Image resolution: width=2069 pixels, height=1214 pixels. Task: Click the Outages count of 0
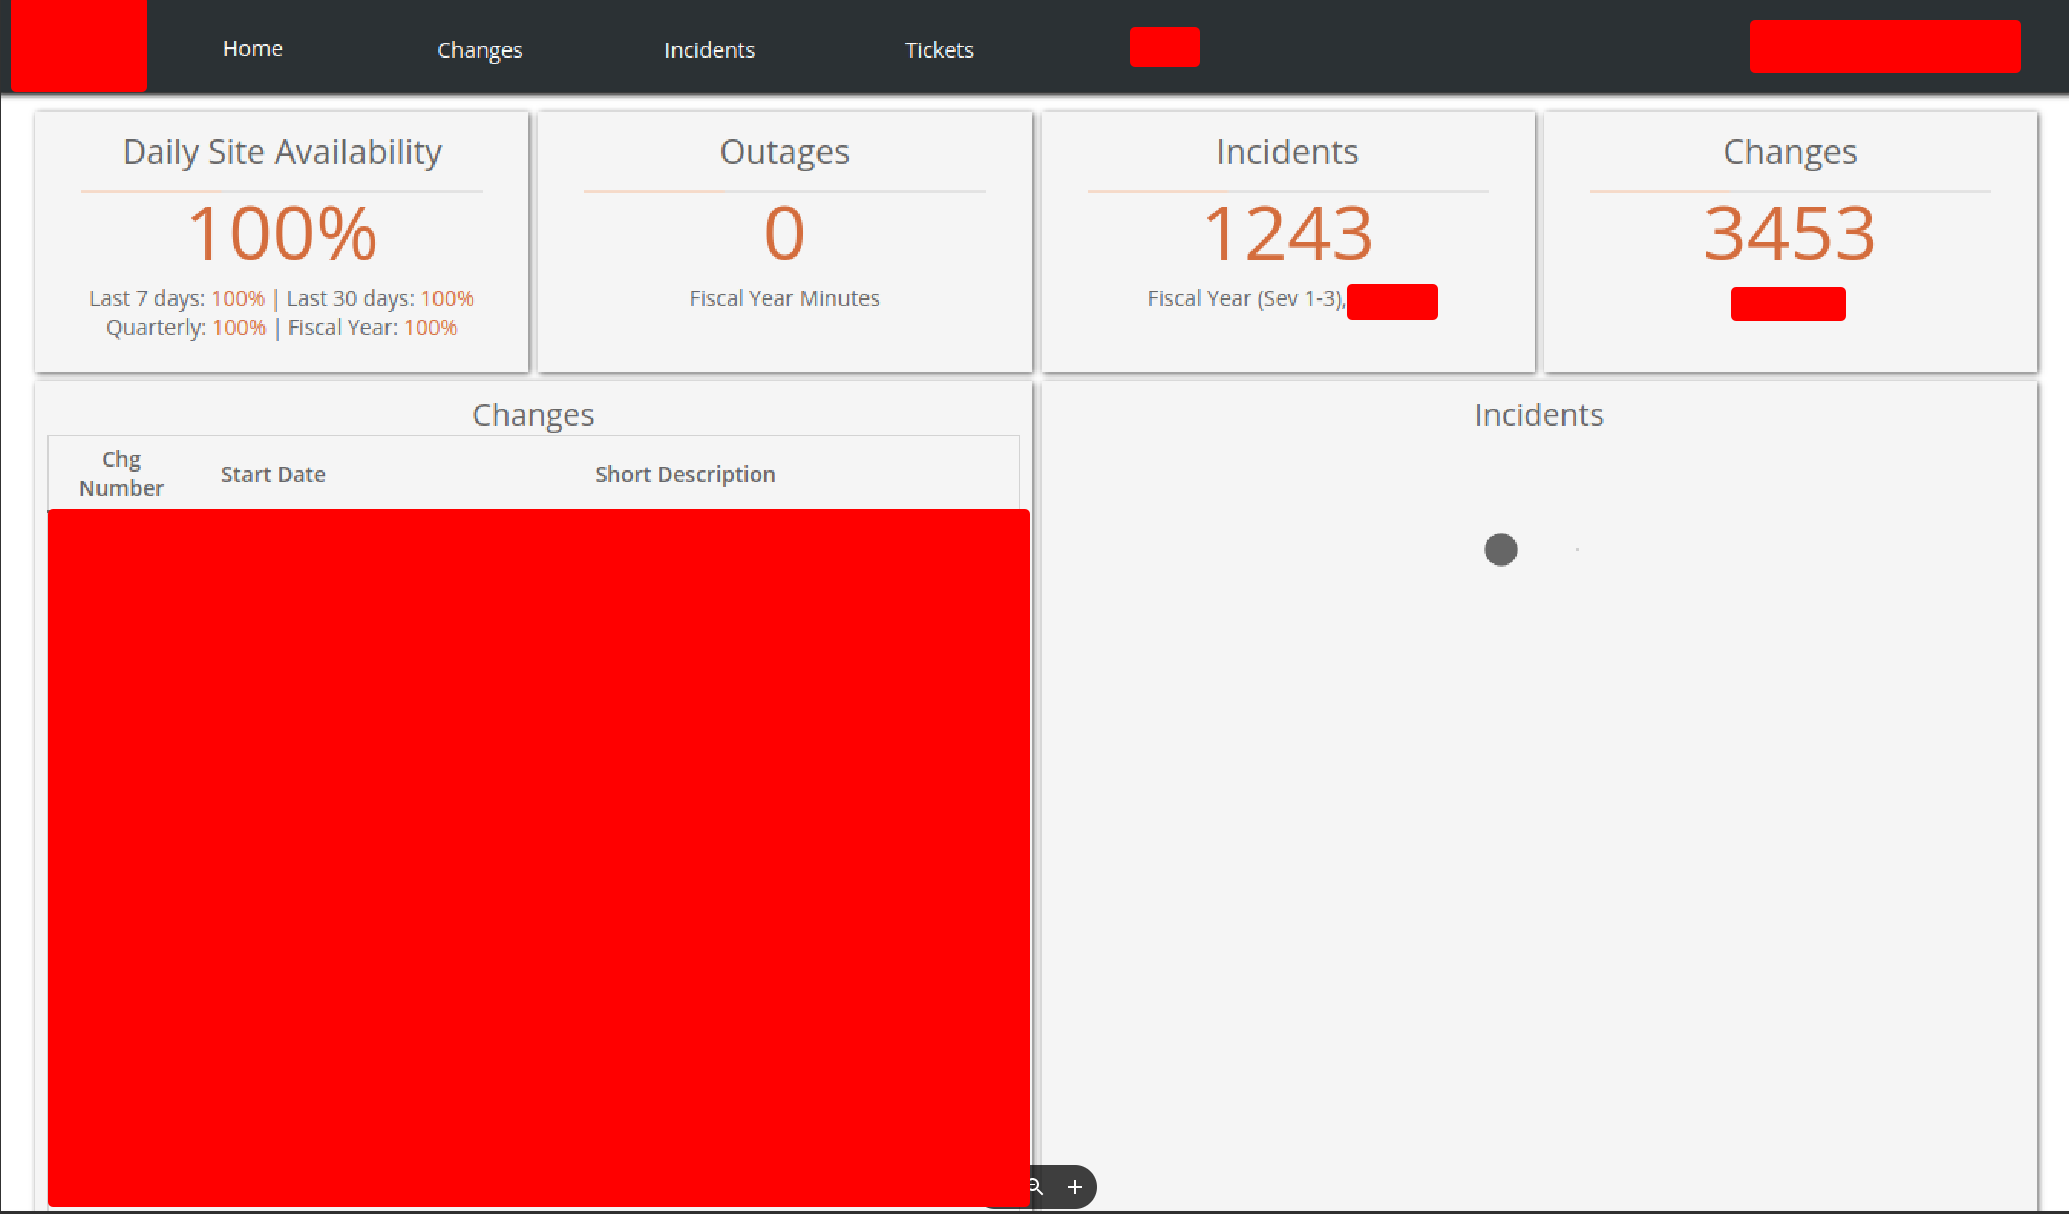(x=784, y=234)
